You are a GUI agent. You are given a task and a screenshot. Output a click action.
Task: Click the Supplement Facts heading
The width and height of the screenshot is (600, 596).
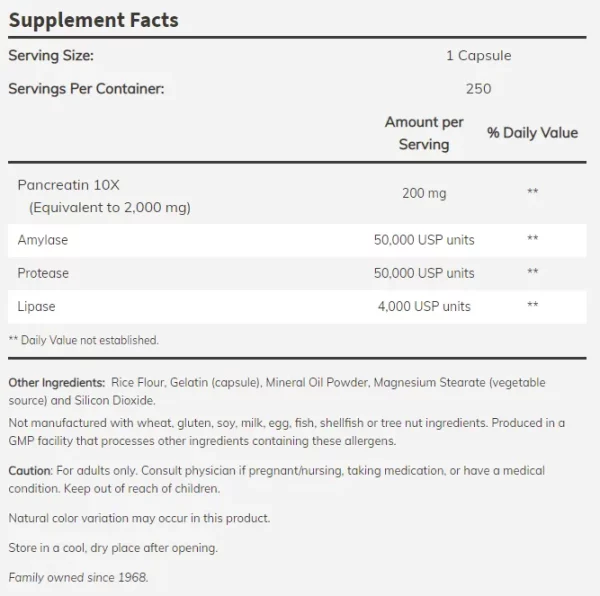pyautogui.click(x=93, y=20)
